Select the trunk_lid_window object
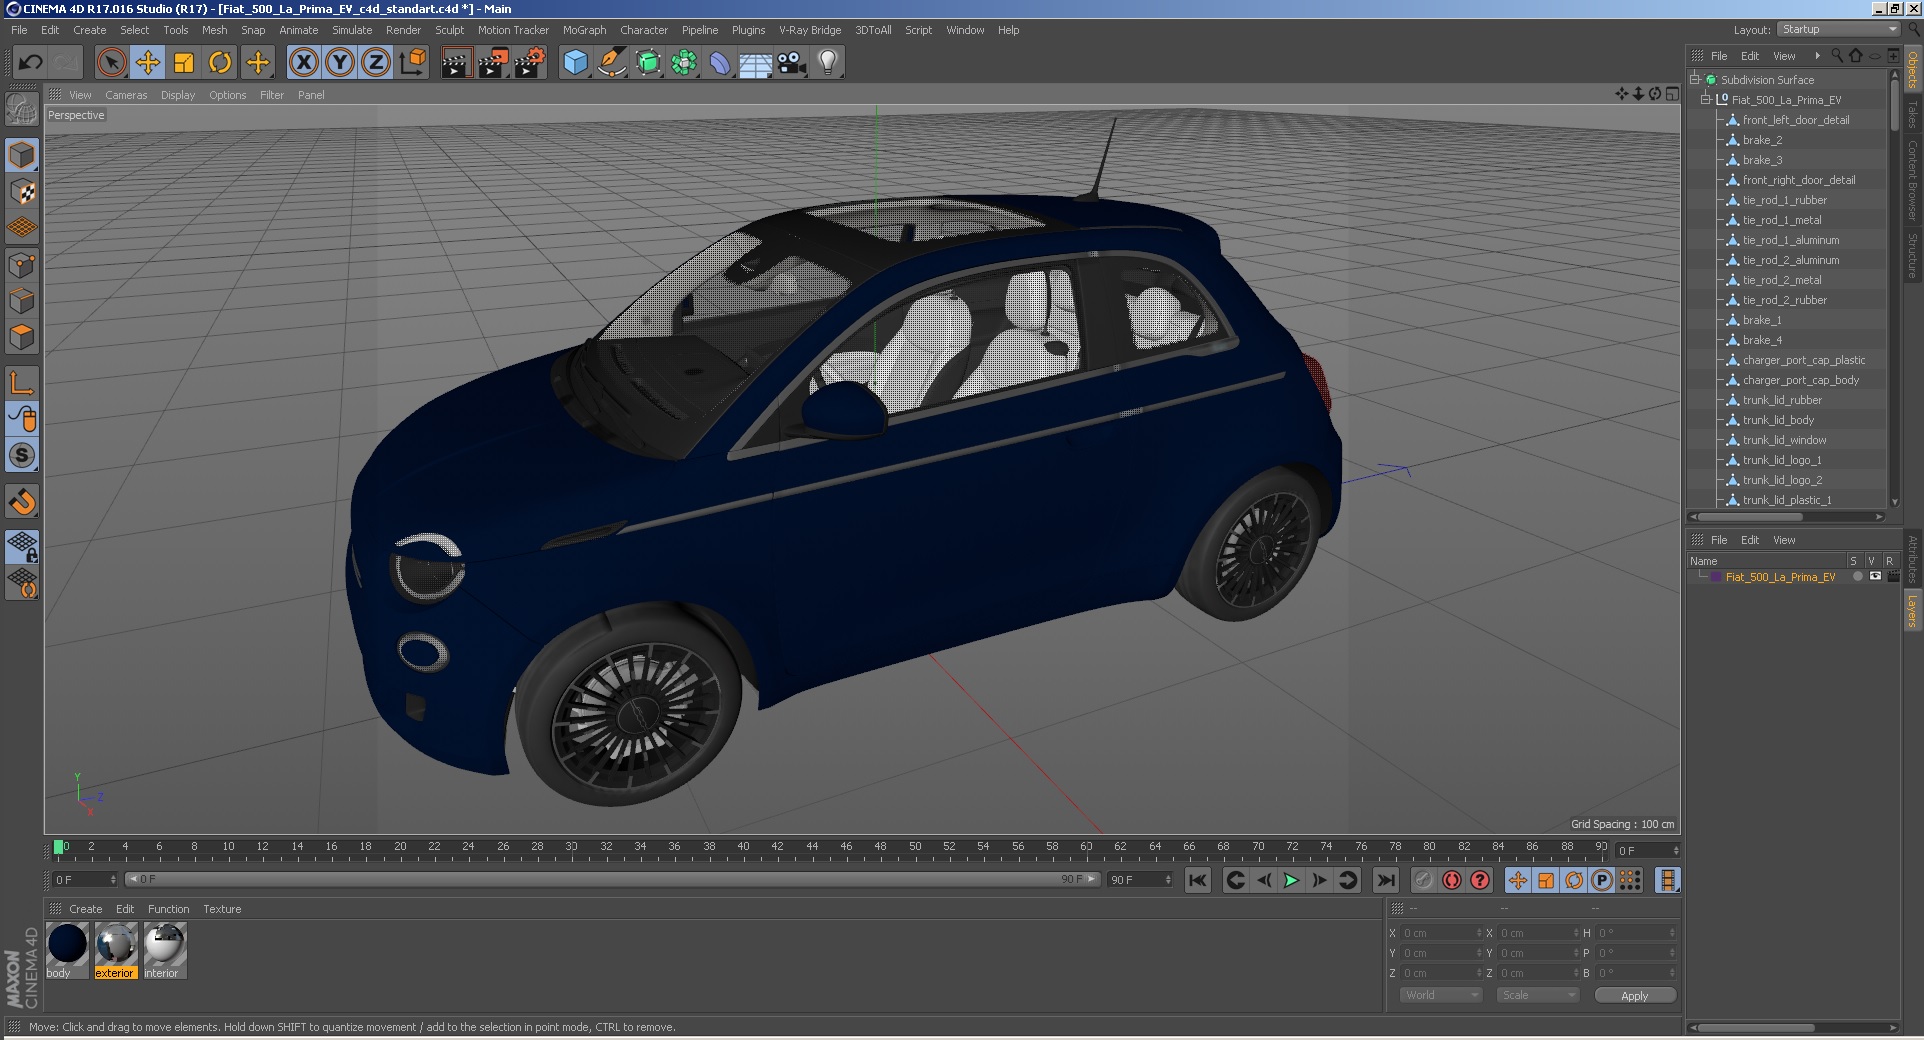1924x1040 pixels. click(1784, 440)
